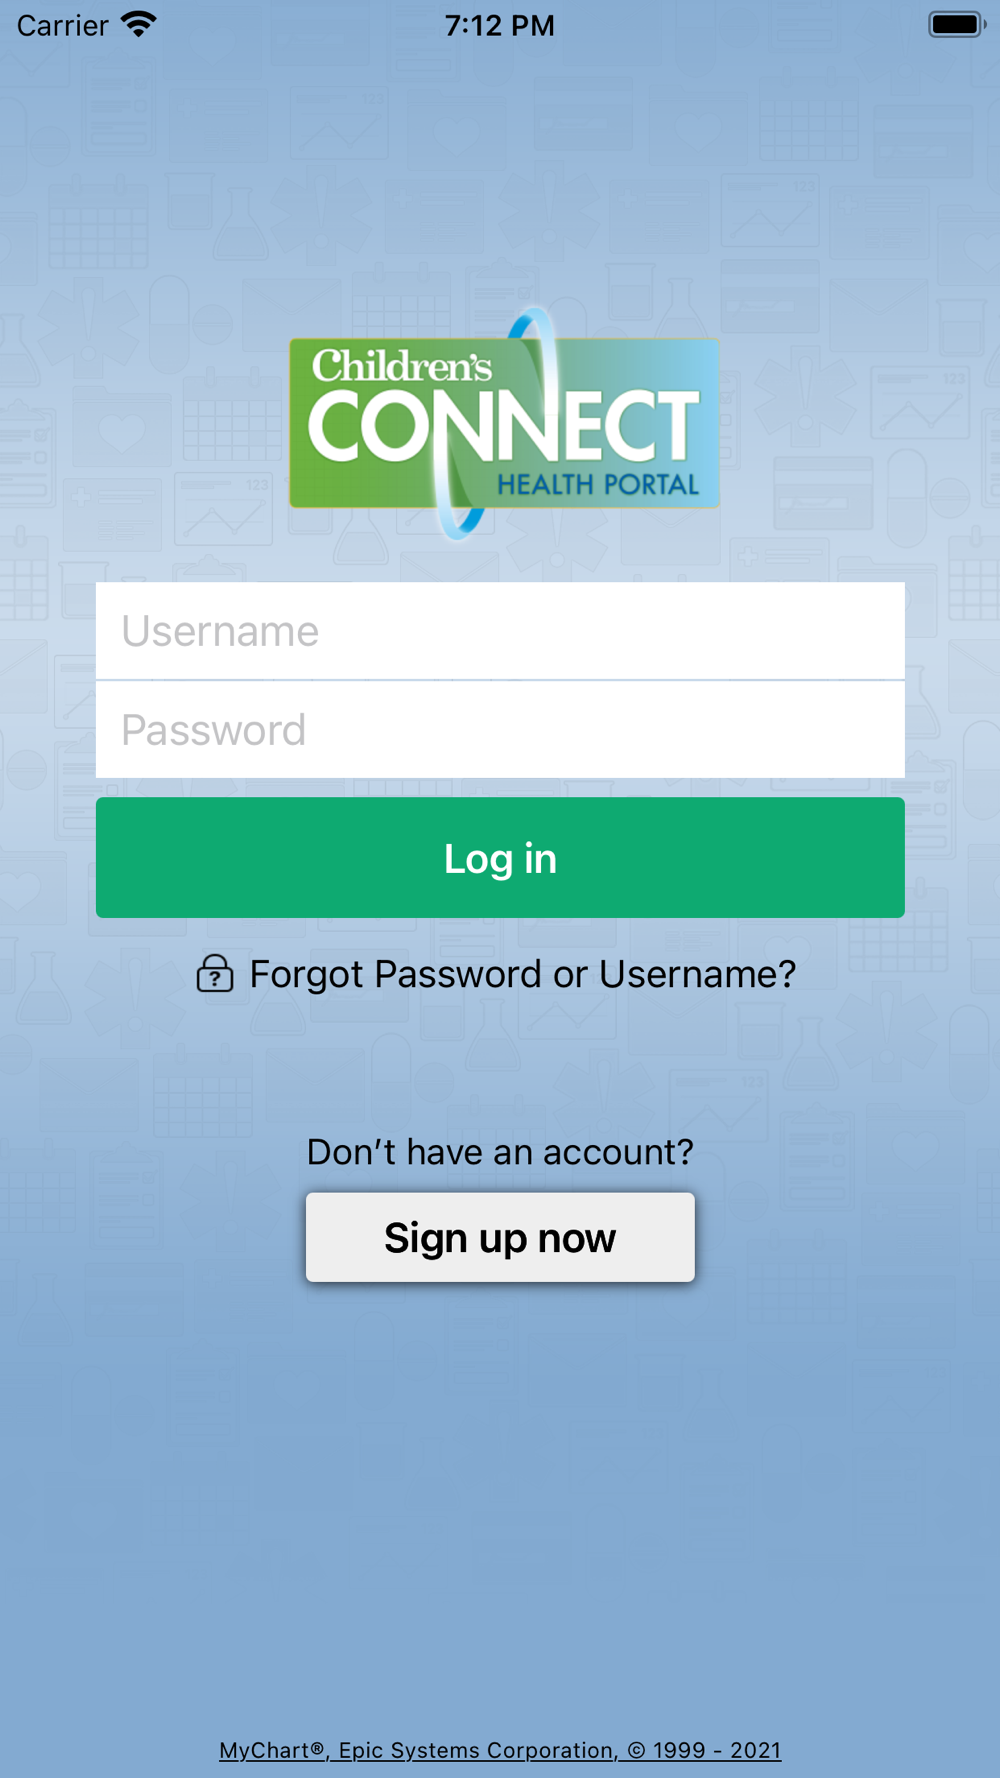Viewport: 1000px width, 1778px height.
Task: Focus the Username input field
Action: click(x=500, y=631)
